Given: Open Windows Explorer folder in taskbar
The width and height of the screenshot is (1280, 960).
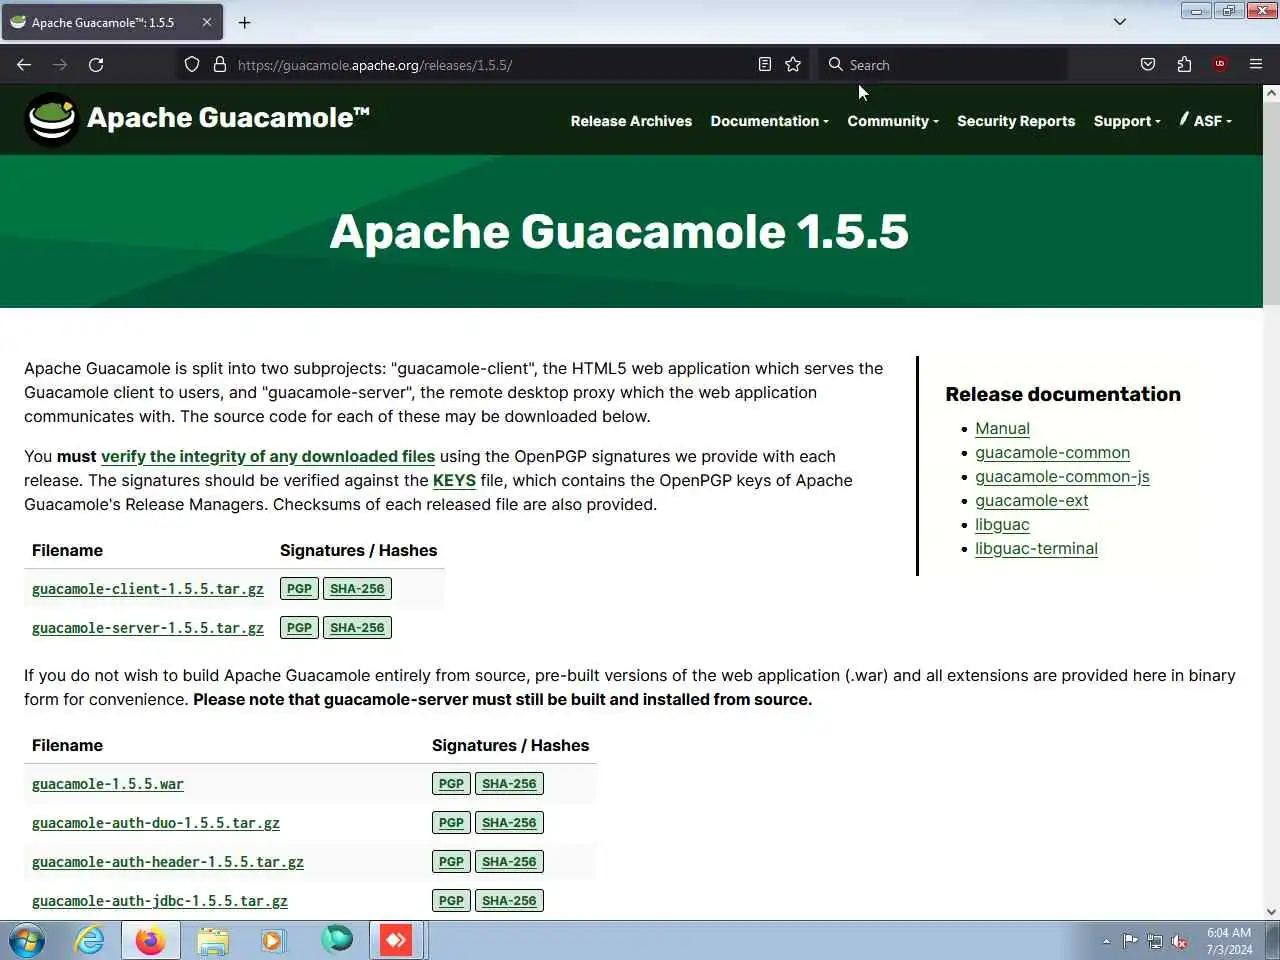Looking at the screenshot, I should click(x=212, y=941).
